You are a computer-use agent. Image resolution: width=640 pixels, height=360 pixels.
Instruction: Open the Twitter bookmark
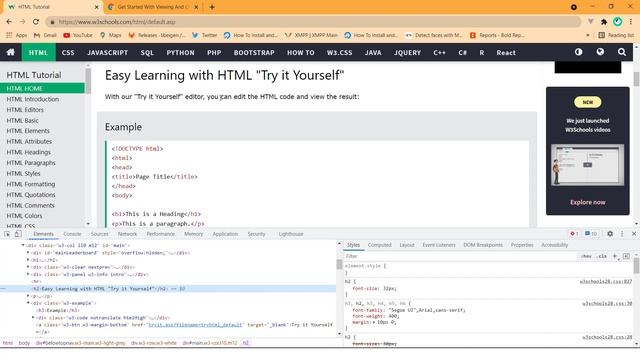(x=204, y=36)
